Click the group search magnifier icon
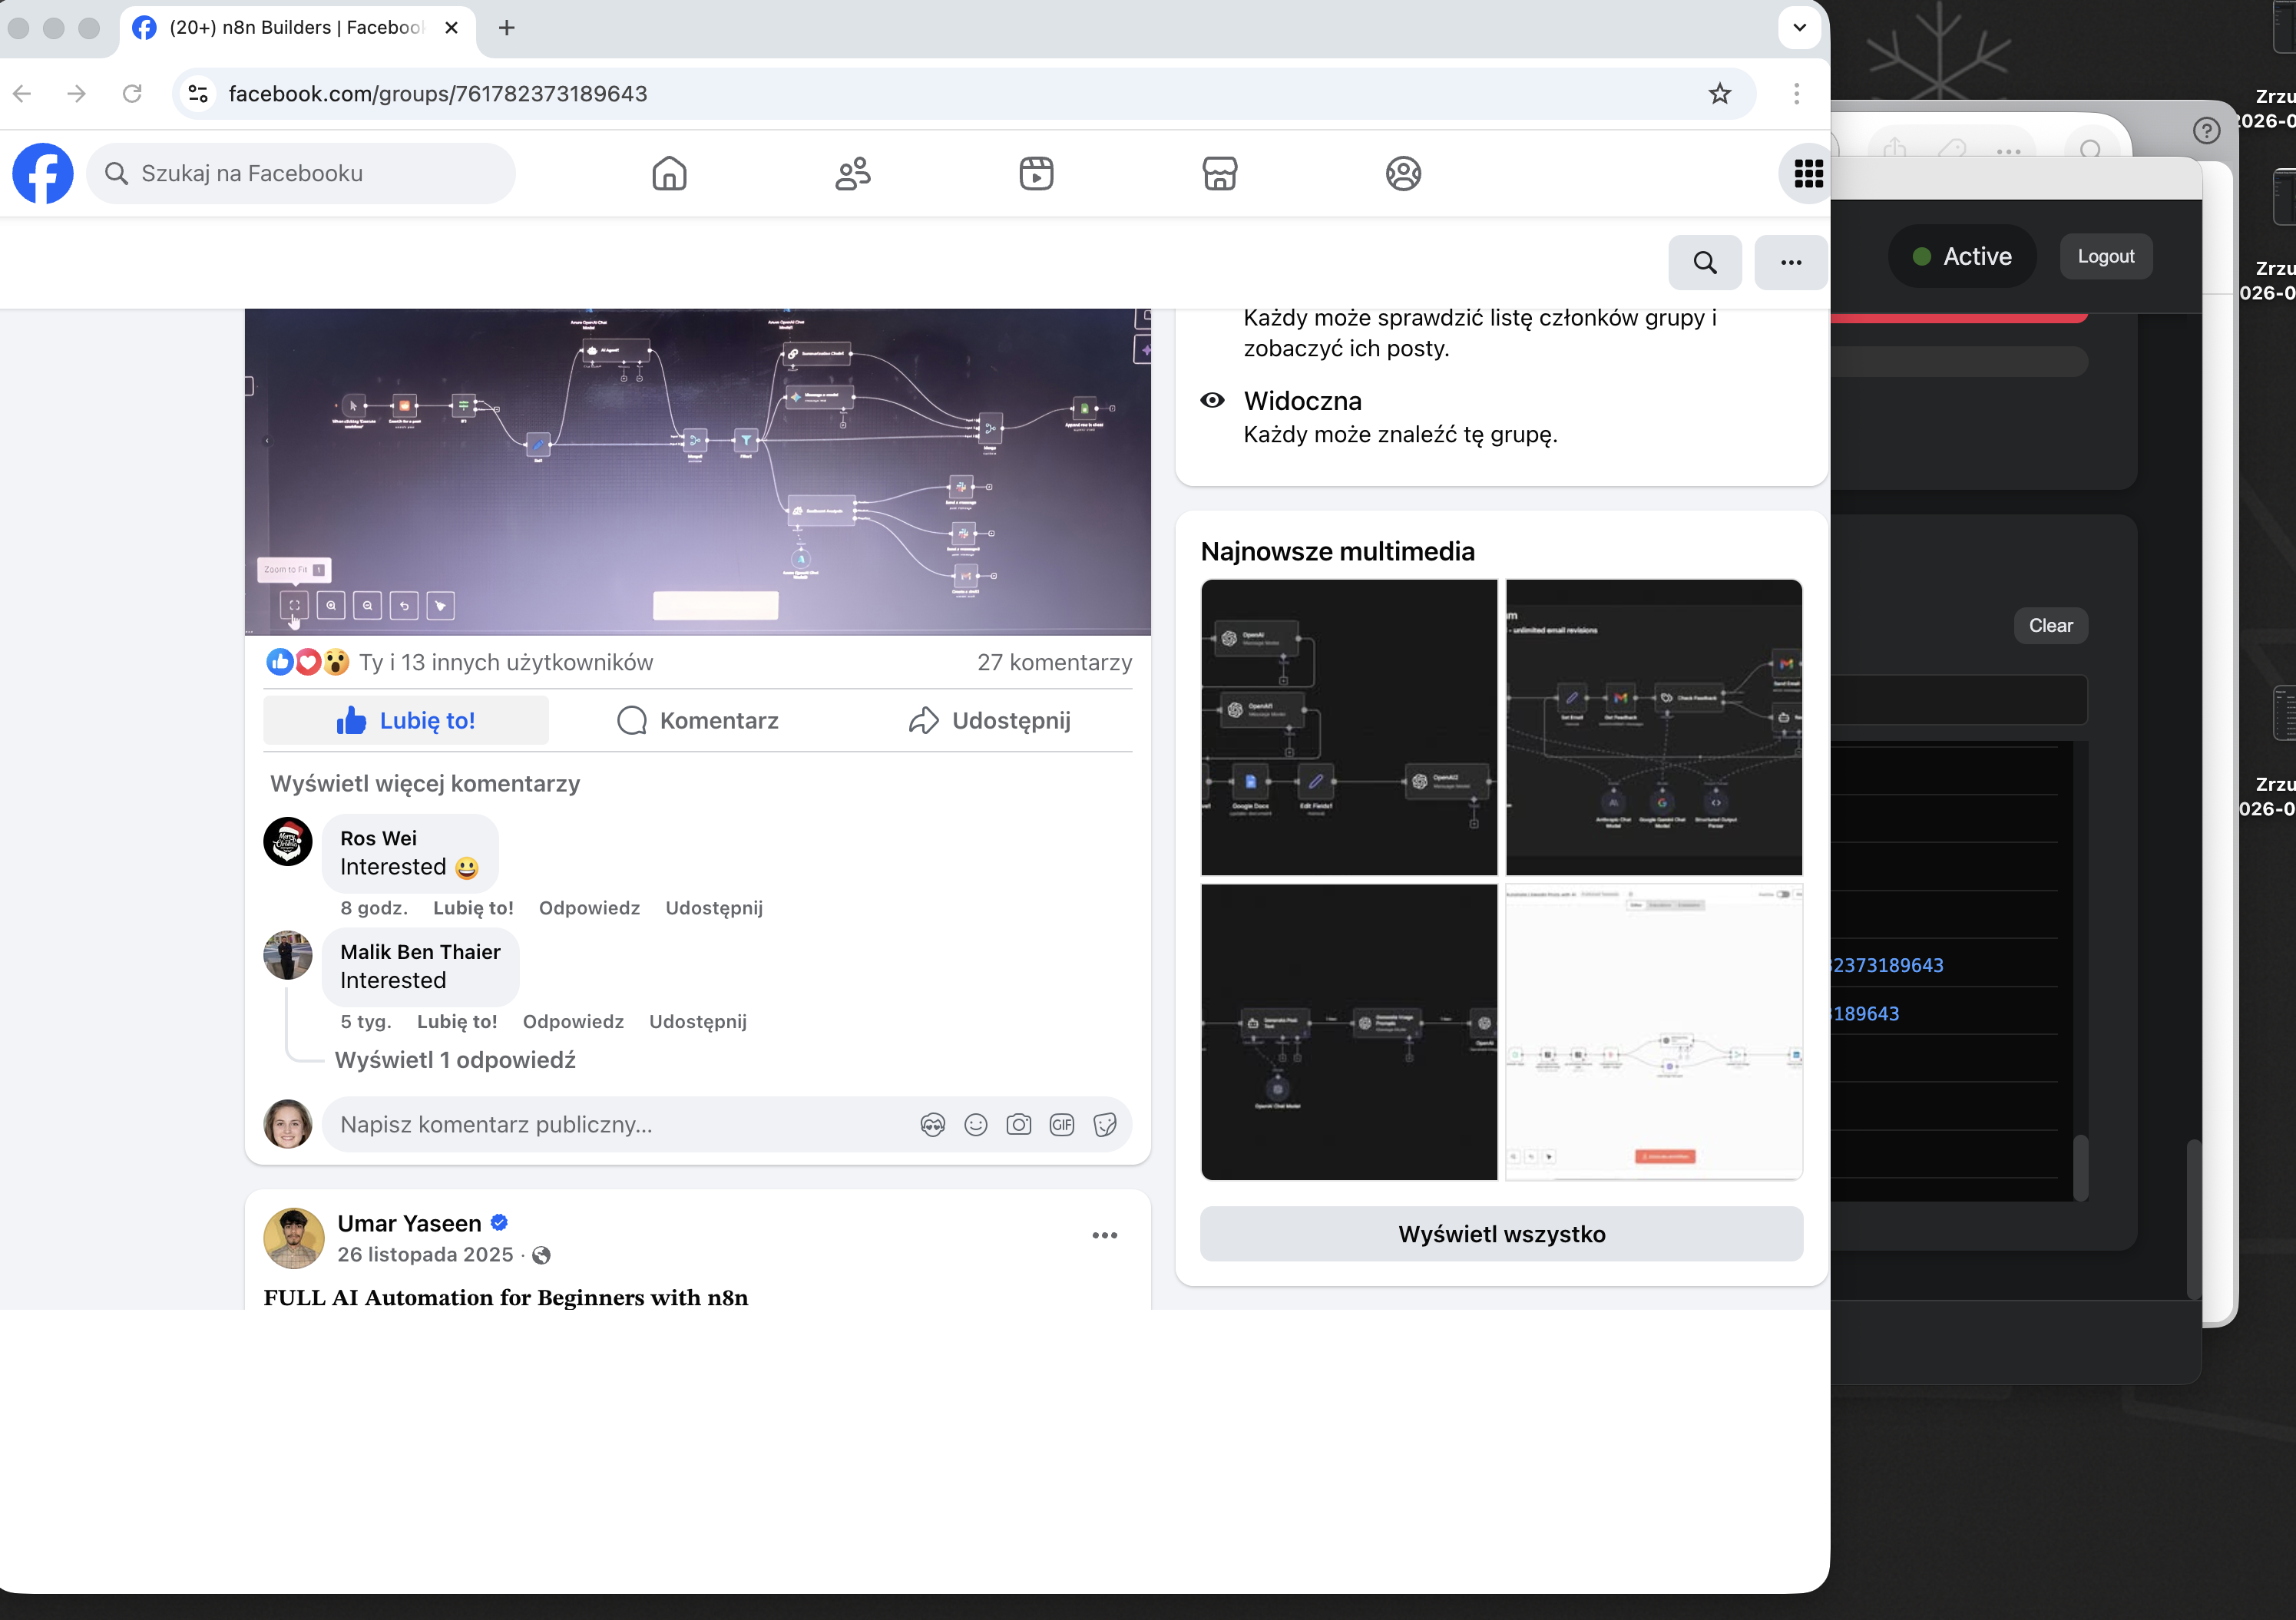This screenshot has height=1620, width=2296. tap(1704, 262)
